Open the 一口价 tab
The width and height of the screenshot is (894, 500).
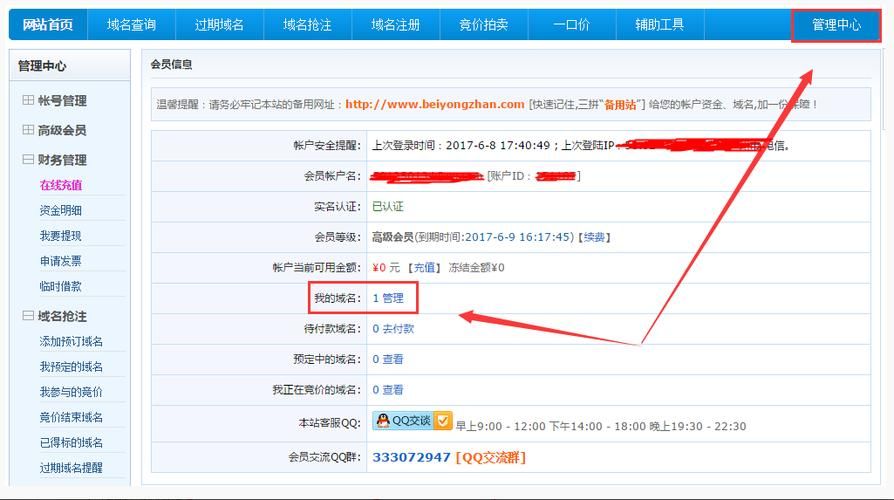pos(572,25)
